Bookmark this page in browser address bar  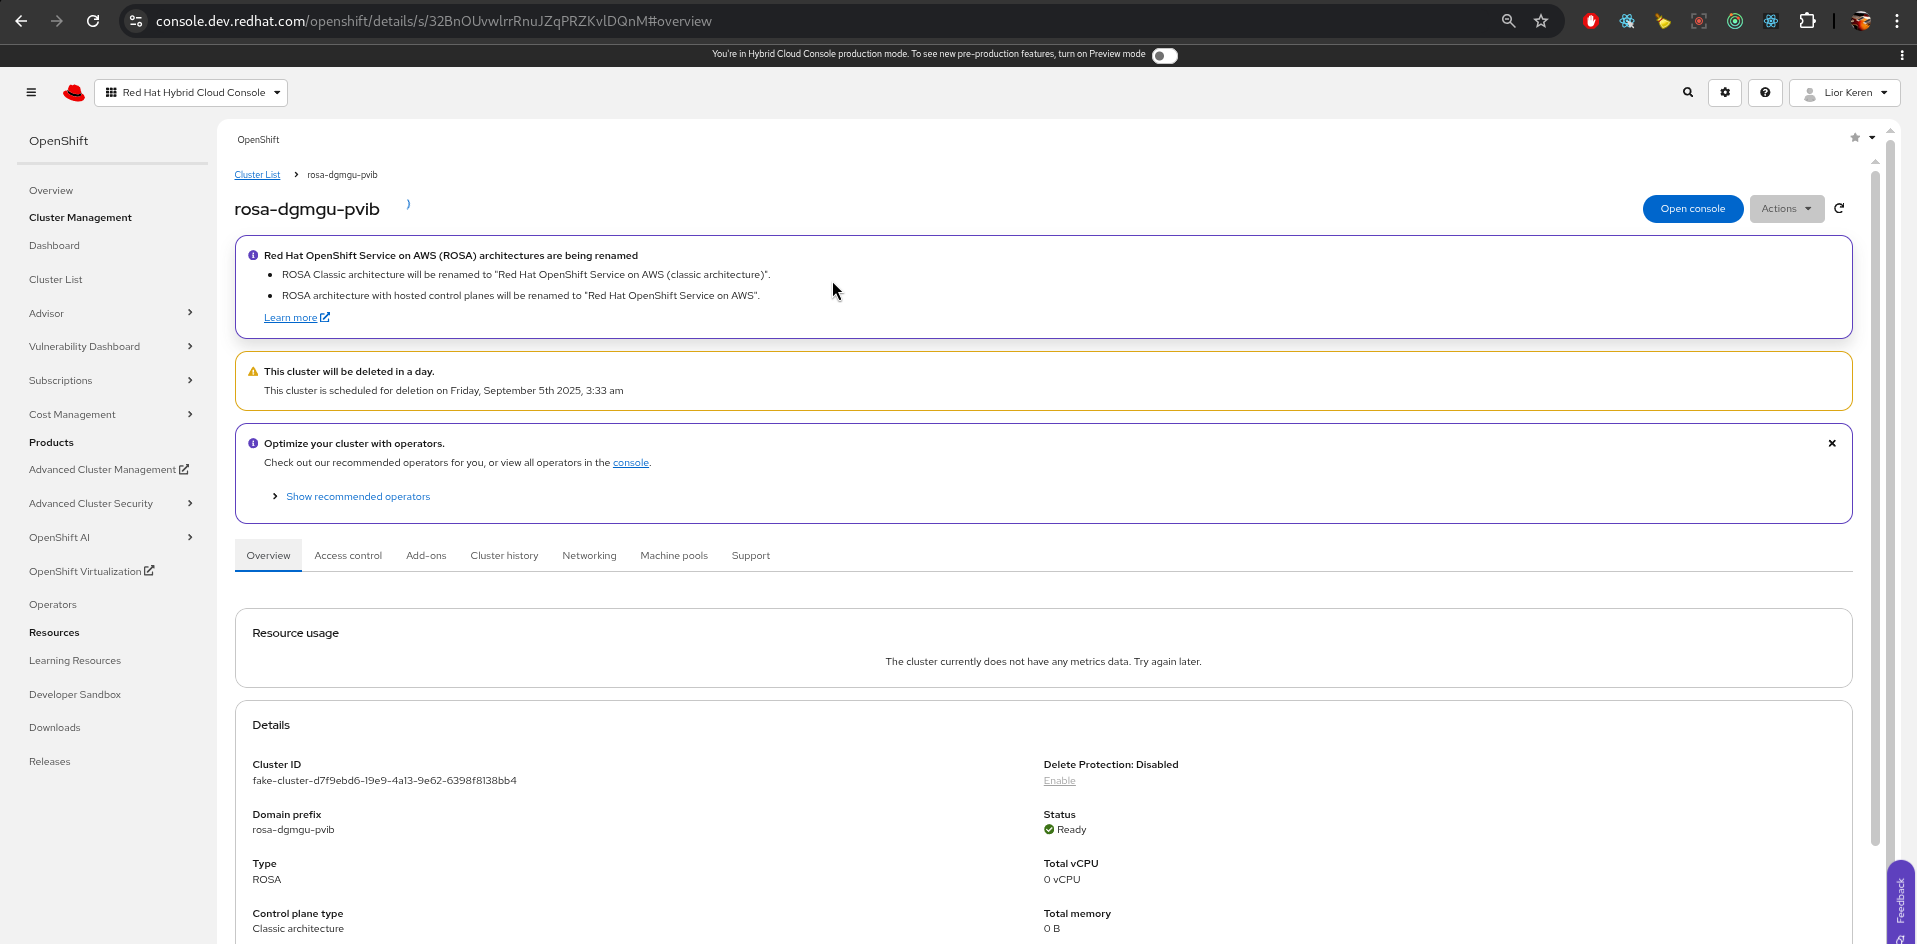1541,21
